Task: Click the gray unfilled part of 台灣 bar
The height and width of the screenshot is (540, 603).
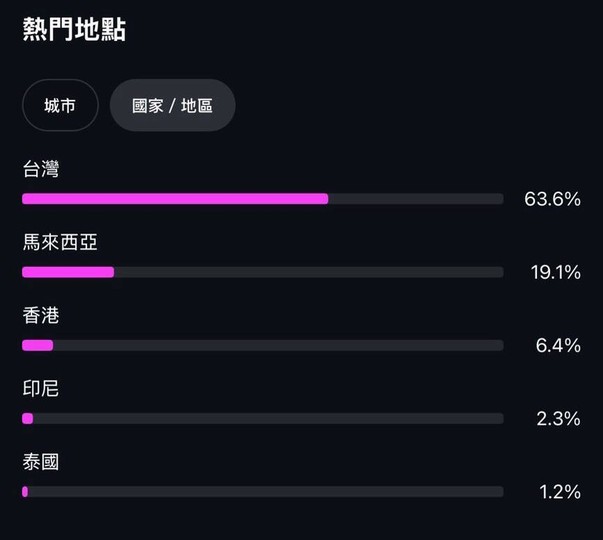Action: pyautogui.click(x=415, y=199)
